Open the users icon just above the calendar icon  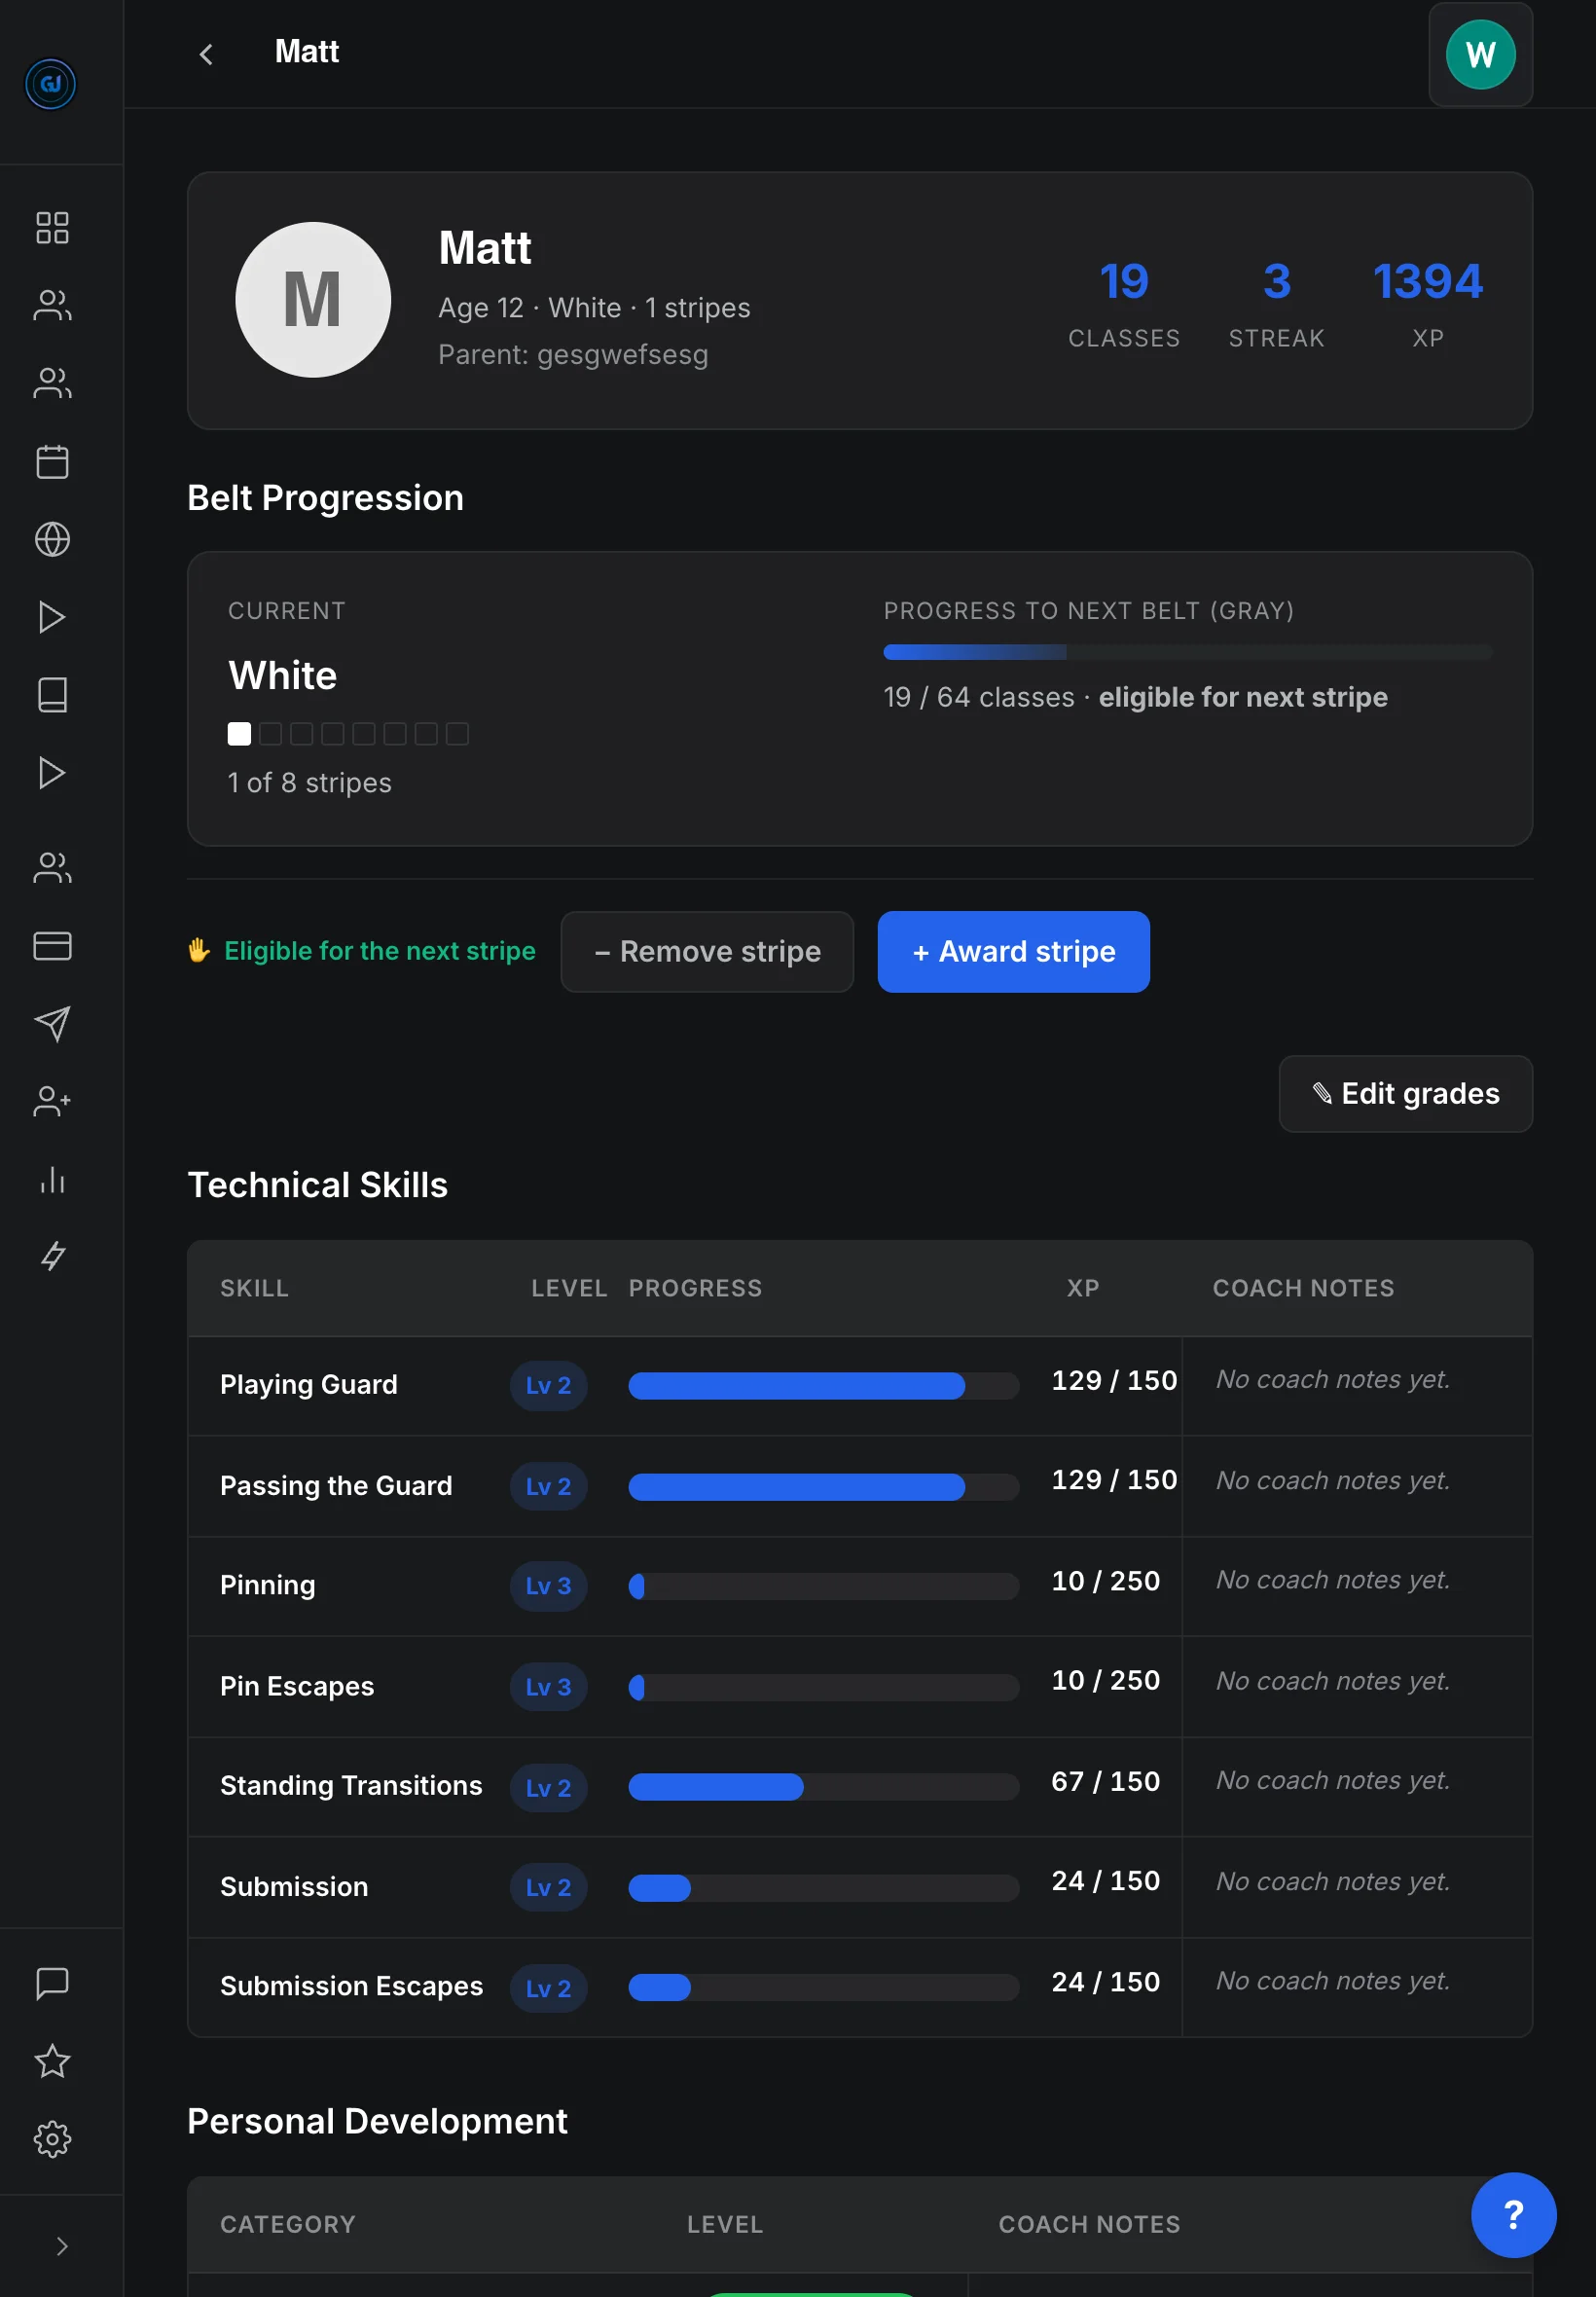52,384
